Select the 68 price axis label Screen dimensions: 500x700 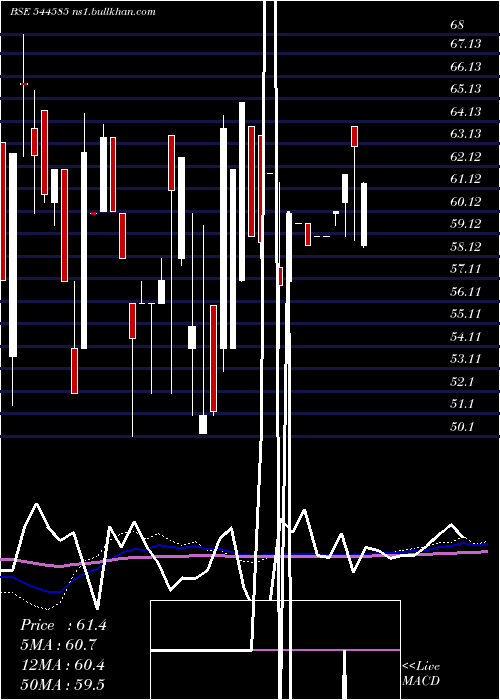point(457,25)
